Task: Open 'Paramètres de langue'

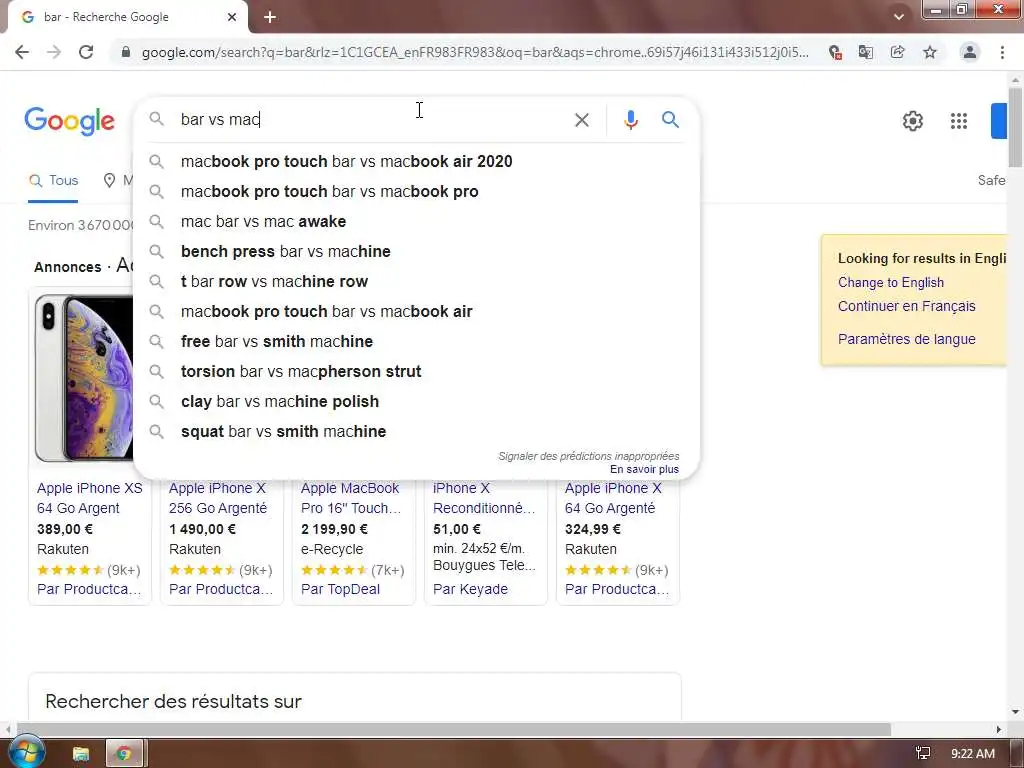Action: 906,339
